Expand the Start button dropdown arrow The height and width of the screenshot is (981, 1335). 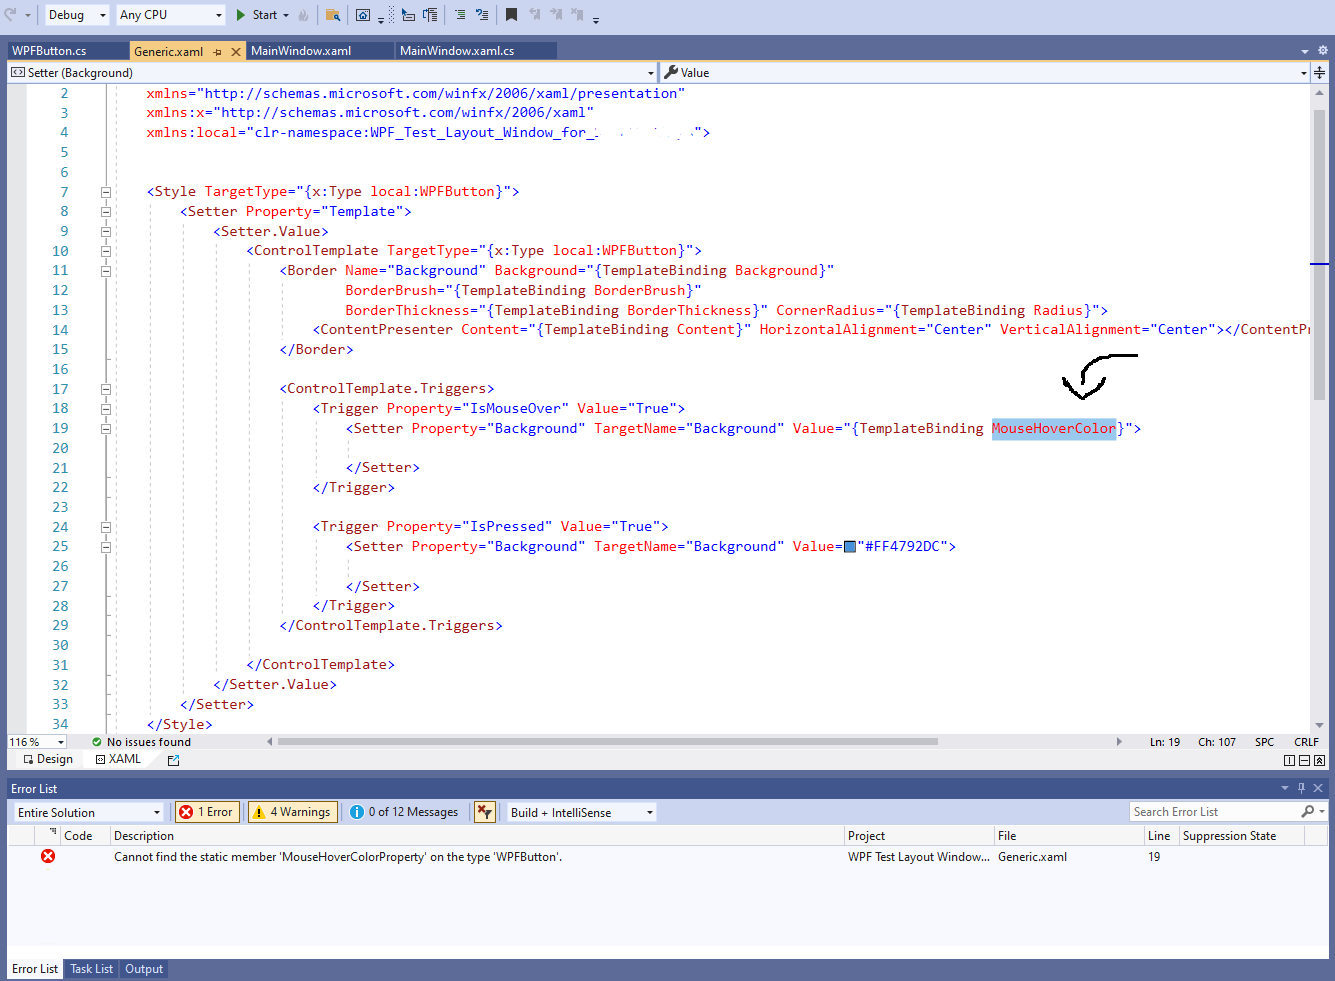tap(286, 15)
